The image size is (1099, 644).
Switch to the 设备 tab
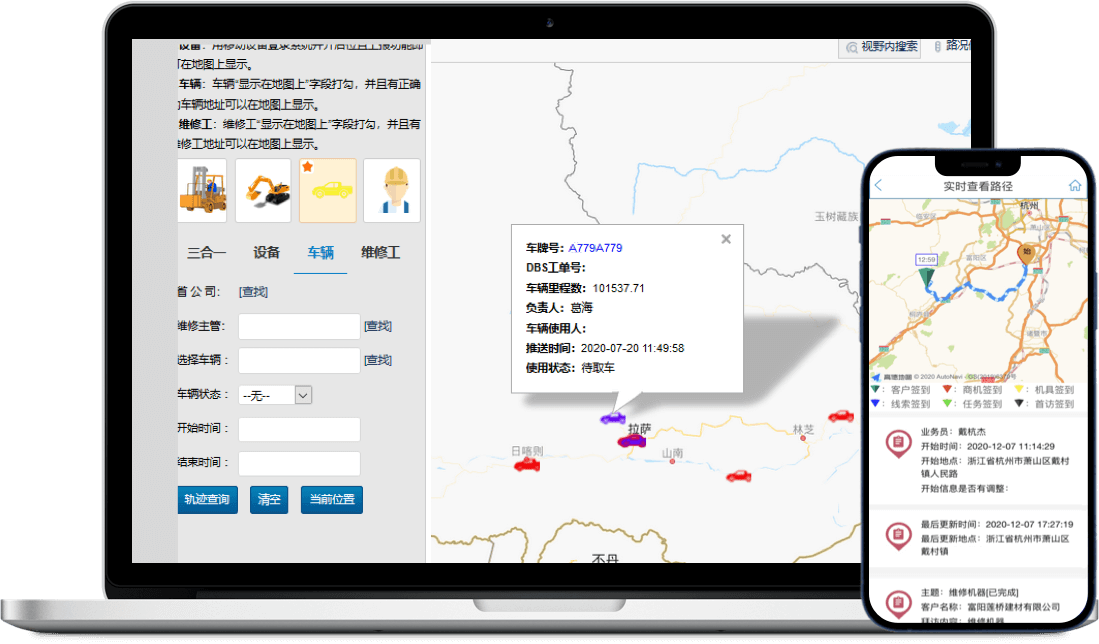point(266,253)
